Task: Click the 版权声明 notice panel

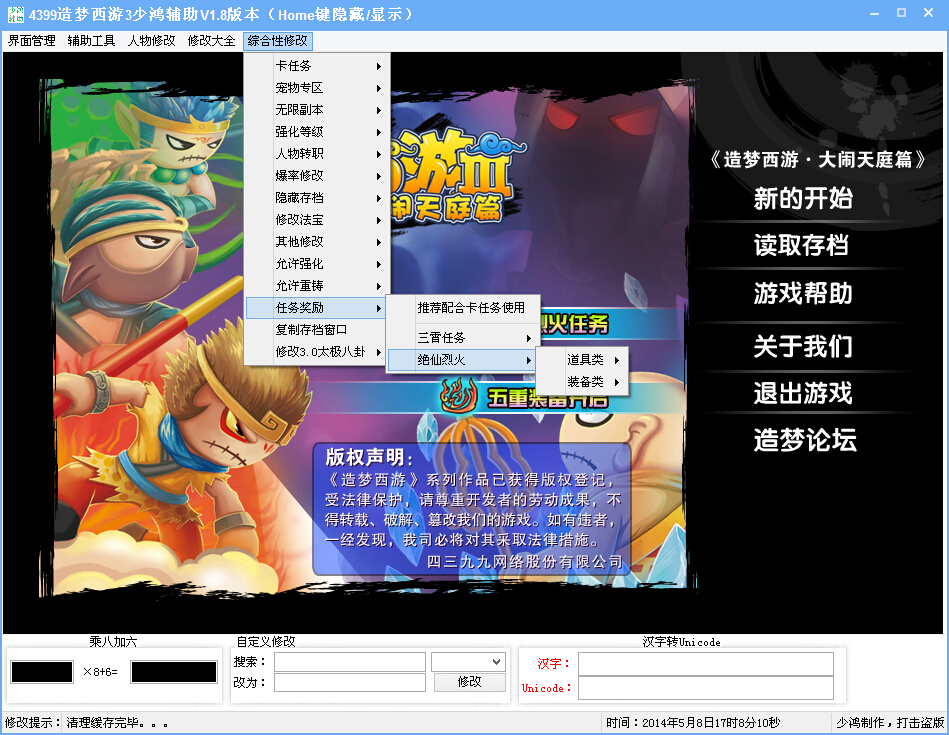Action: 473,509
